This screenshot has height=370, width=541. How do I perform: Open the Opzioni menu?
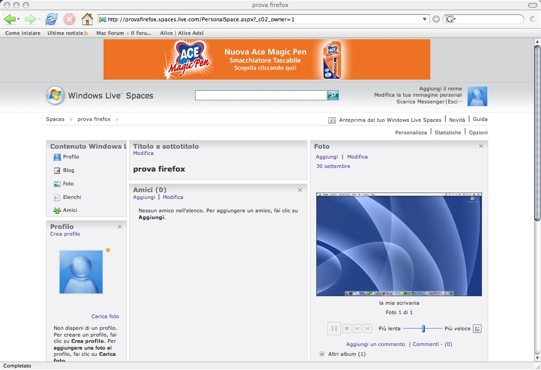click(x=478, y=133)
